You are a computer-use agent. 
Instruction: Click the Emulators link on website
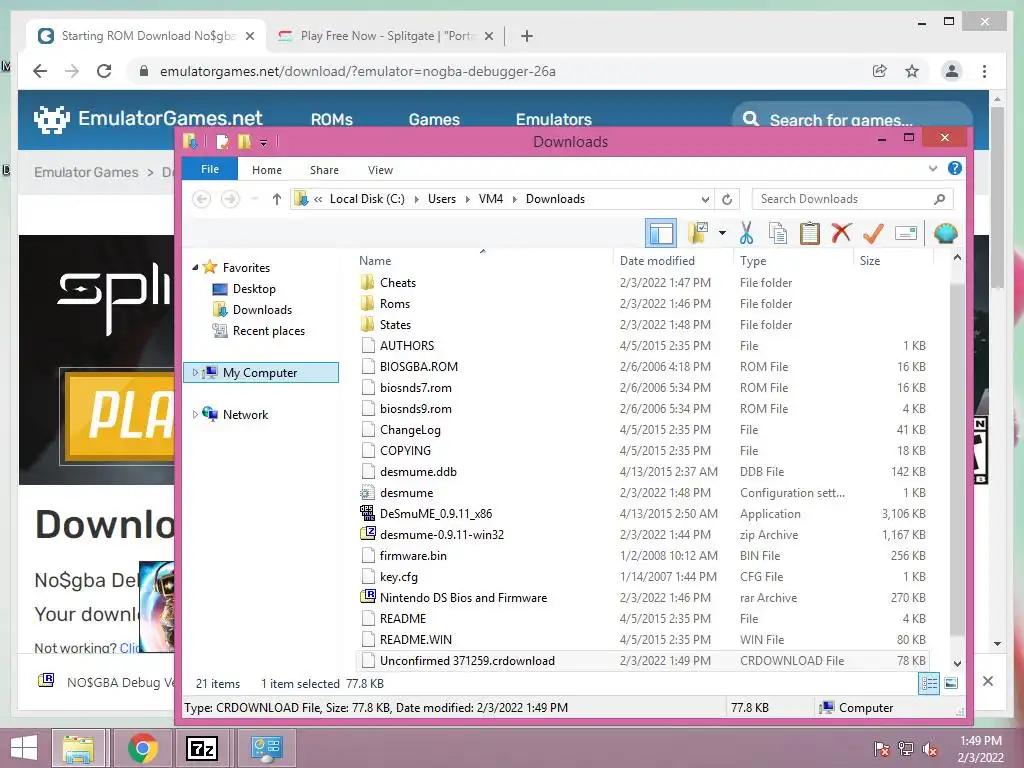553,120
